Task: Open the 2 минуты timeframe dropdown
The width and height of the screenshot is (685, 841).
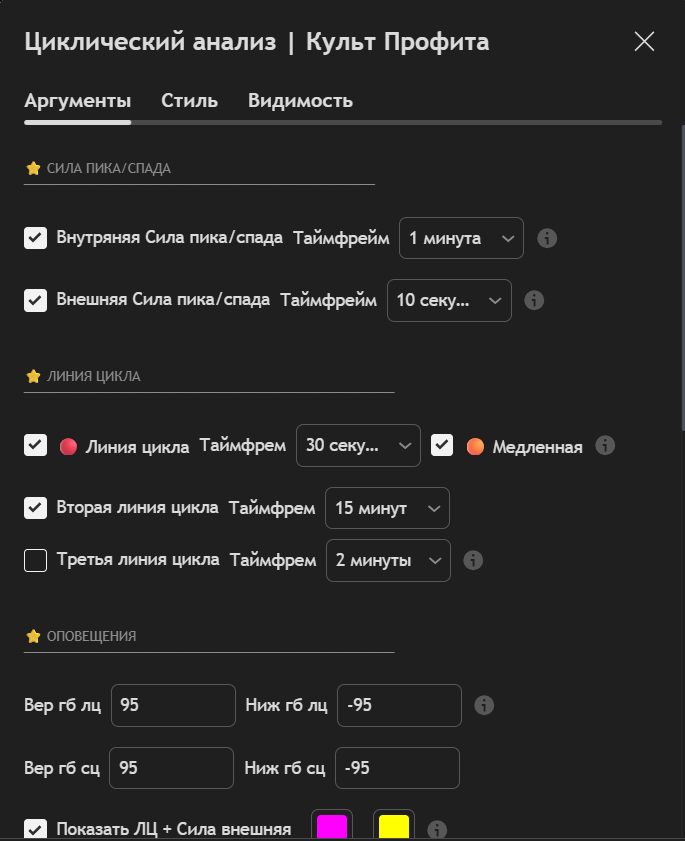Action: pos(388,560)
